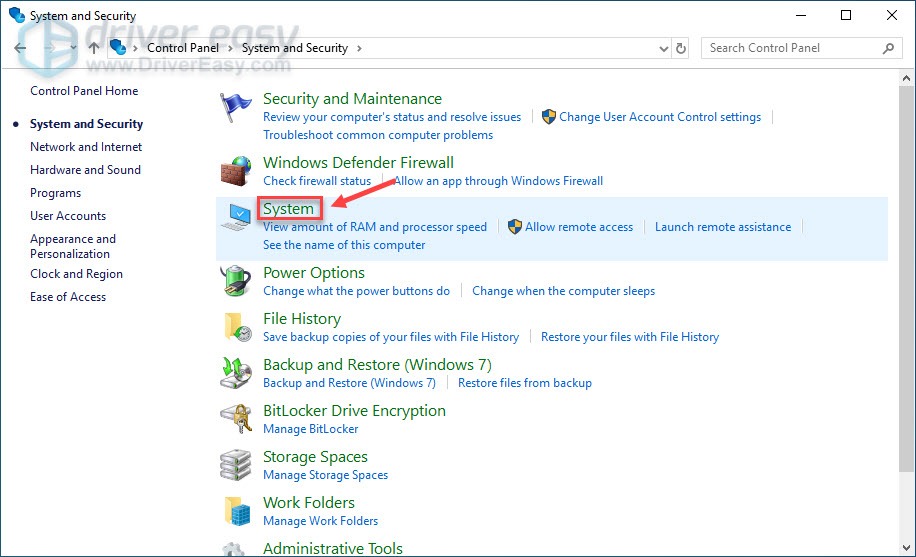Expand the chevron before Control Panel breadcrumb
This screenshot has width=916, height=557.
pyautogui.click(x=136, y=49)
